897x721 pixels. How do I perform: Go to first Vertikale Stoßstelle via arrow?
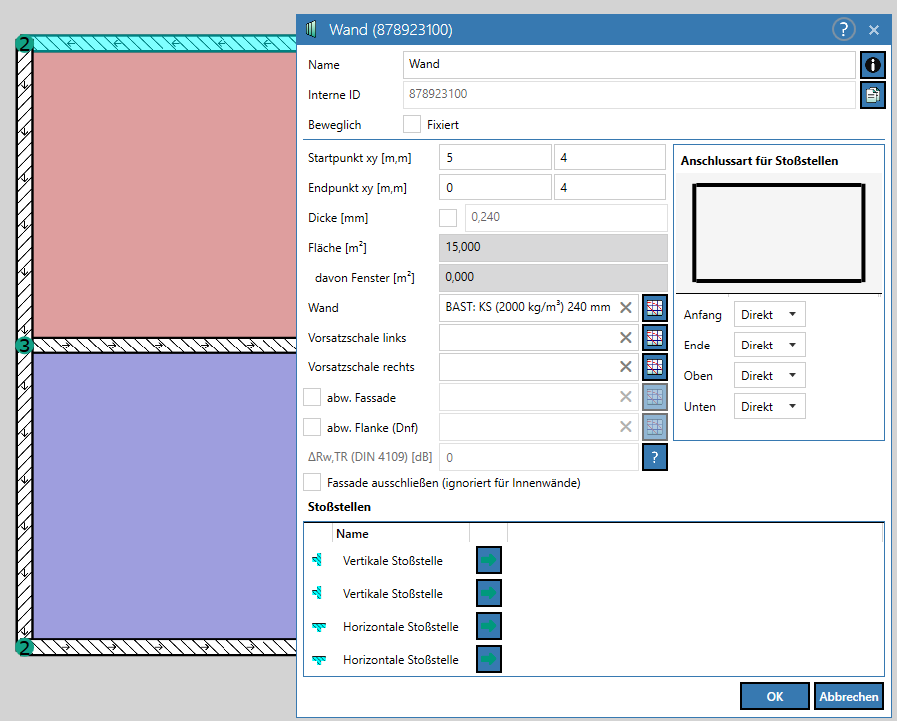[489, 560]
